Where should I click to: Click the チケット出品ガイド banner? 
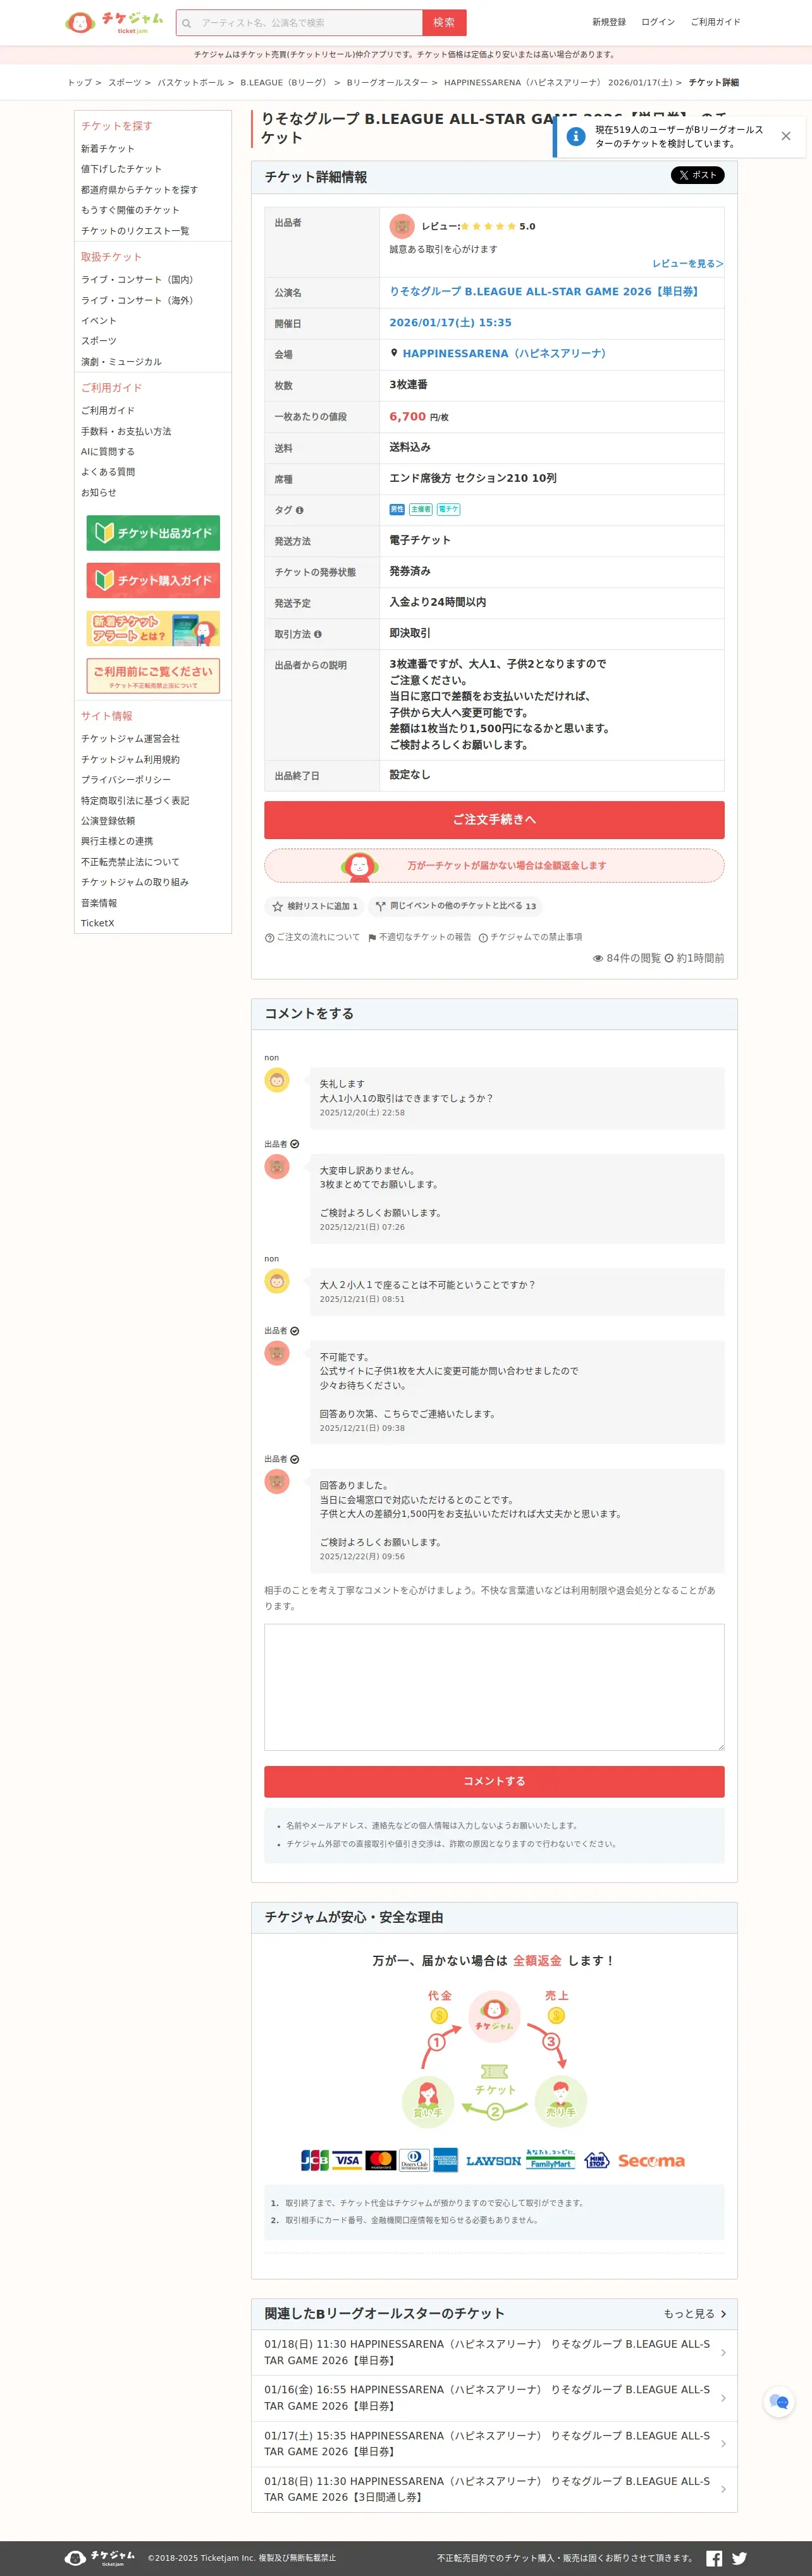(153, 533)
